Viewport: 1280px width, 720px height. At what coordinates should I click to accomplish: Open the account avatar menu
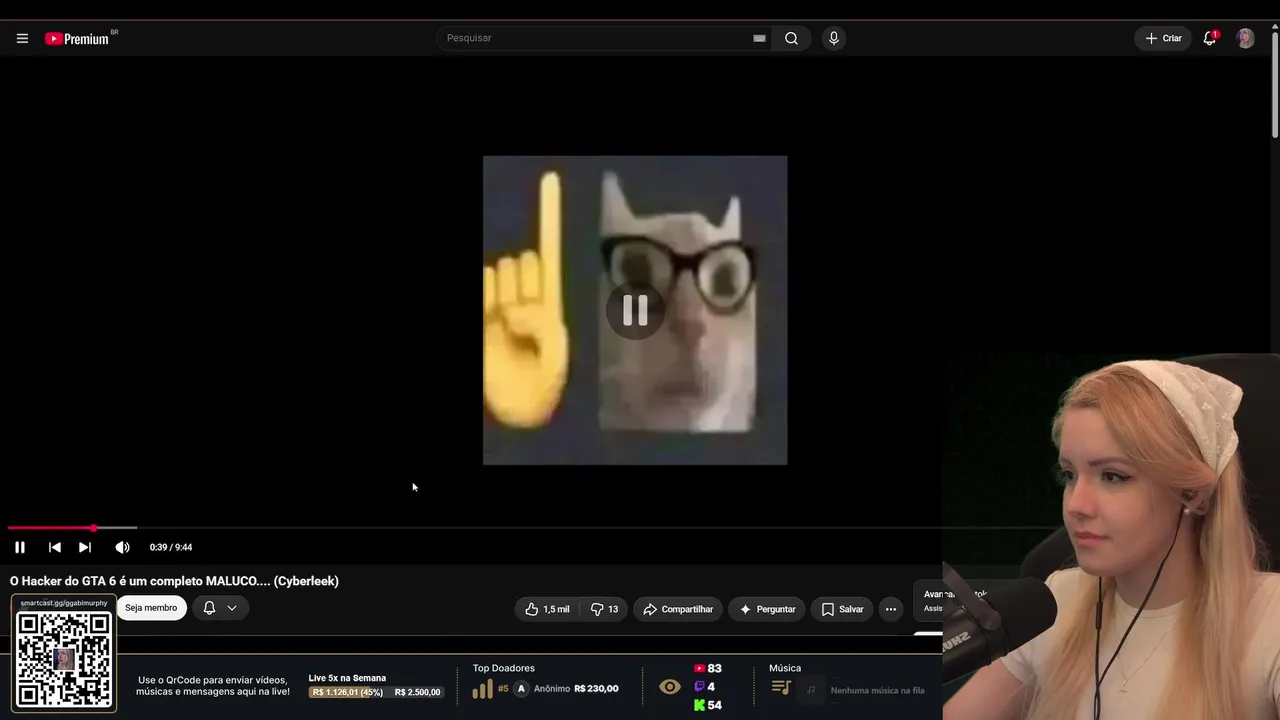(1245, 38)
